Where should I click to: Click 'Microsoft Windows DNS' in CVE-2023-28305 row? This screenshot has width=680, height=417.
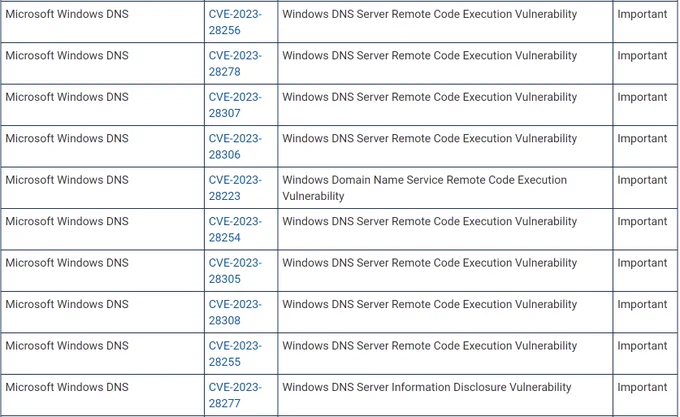(x=67, y=263)
